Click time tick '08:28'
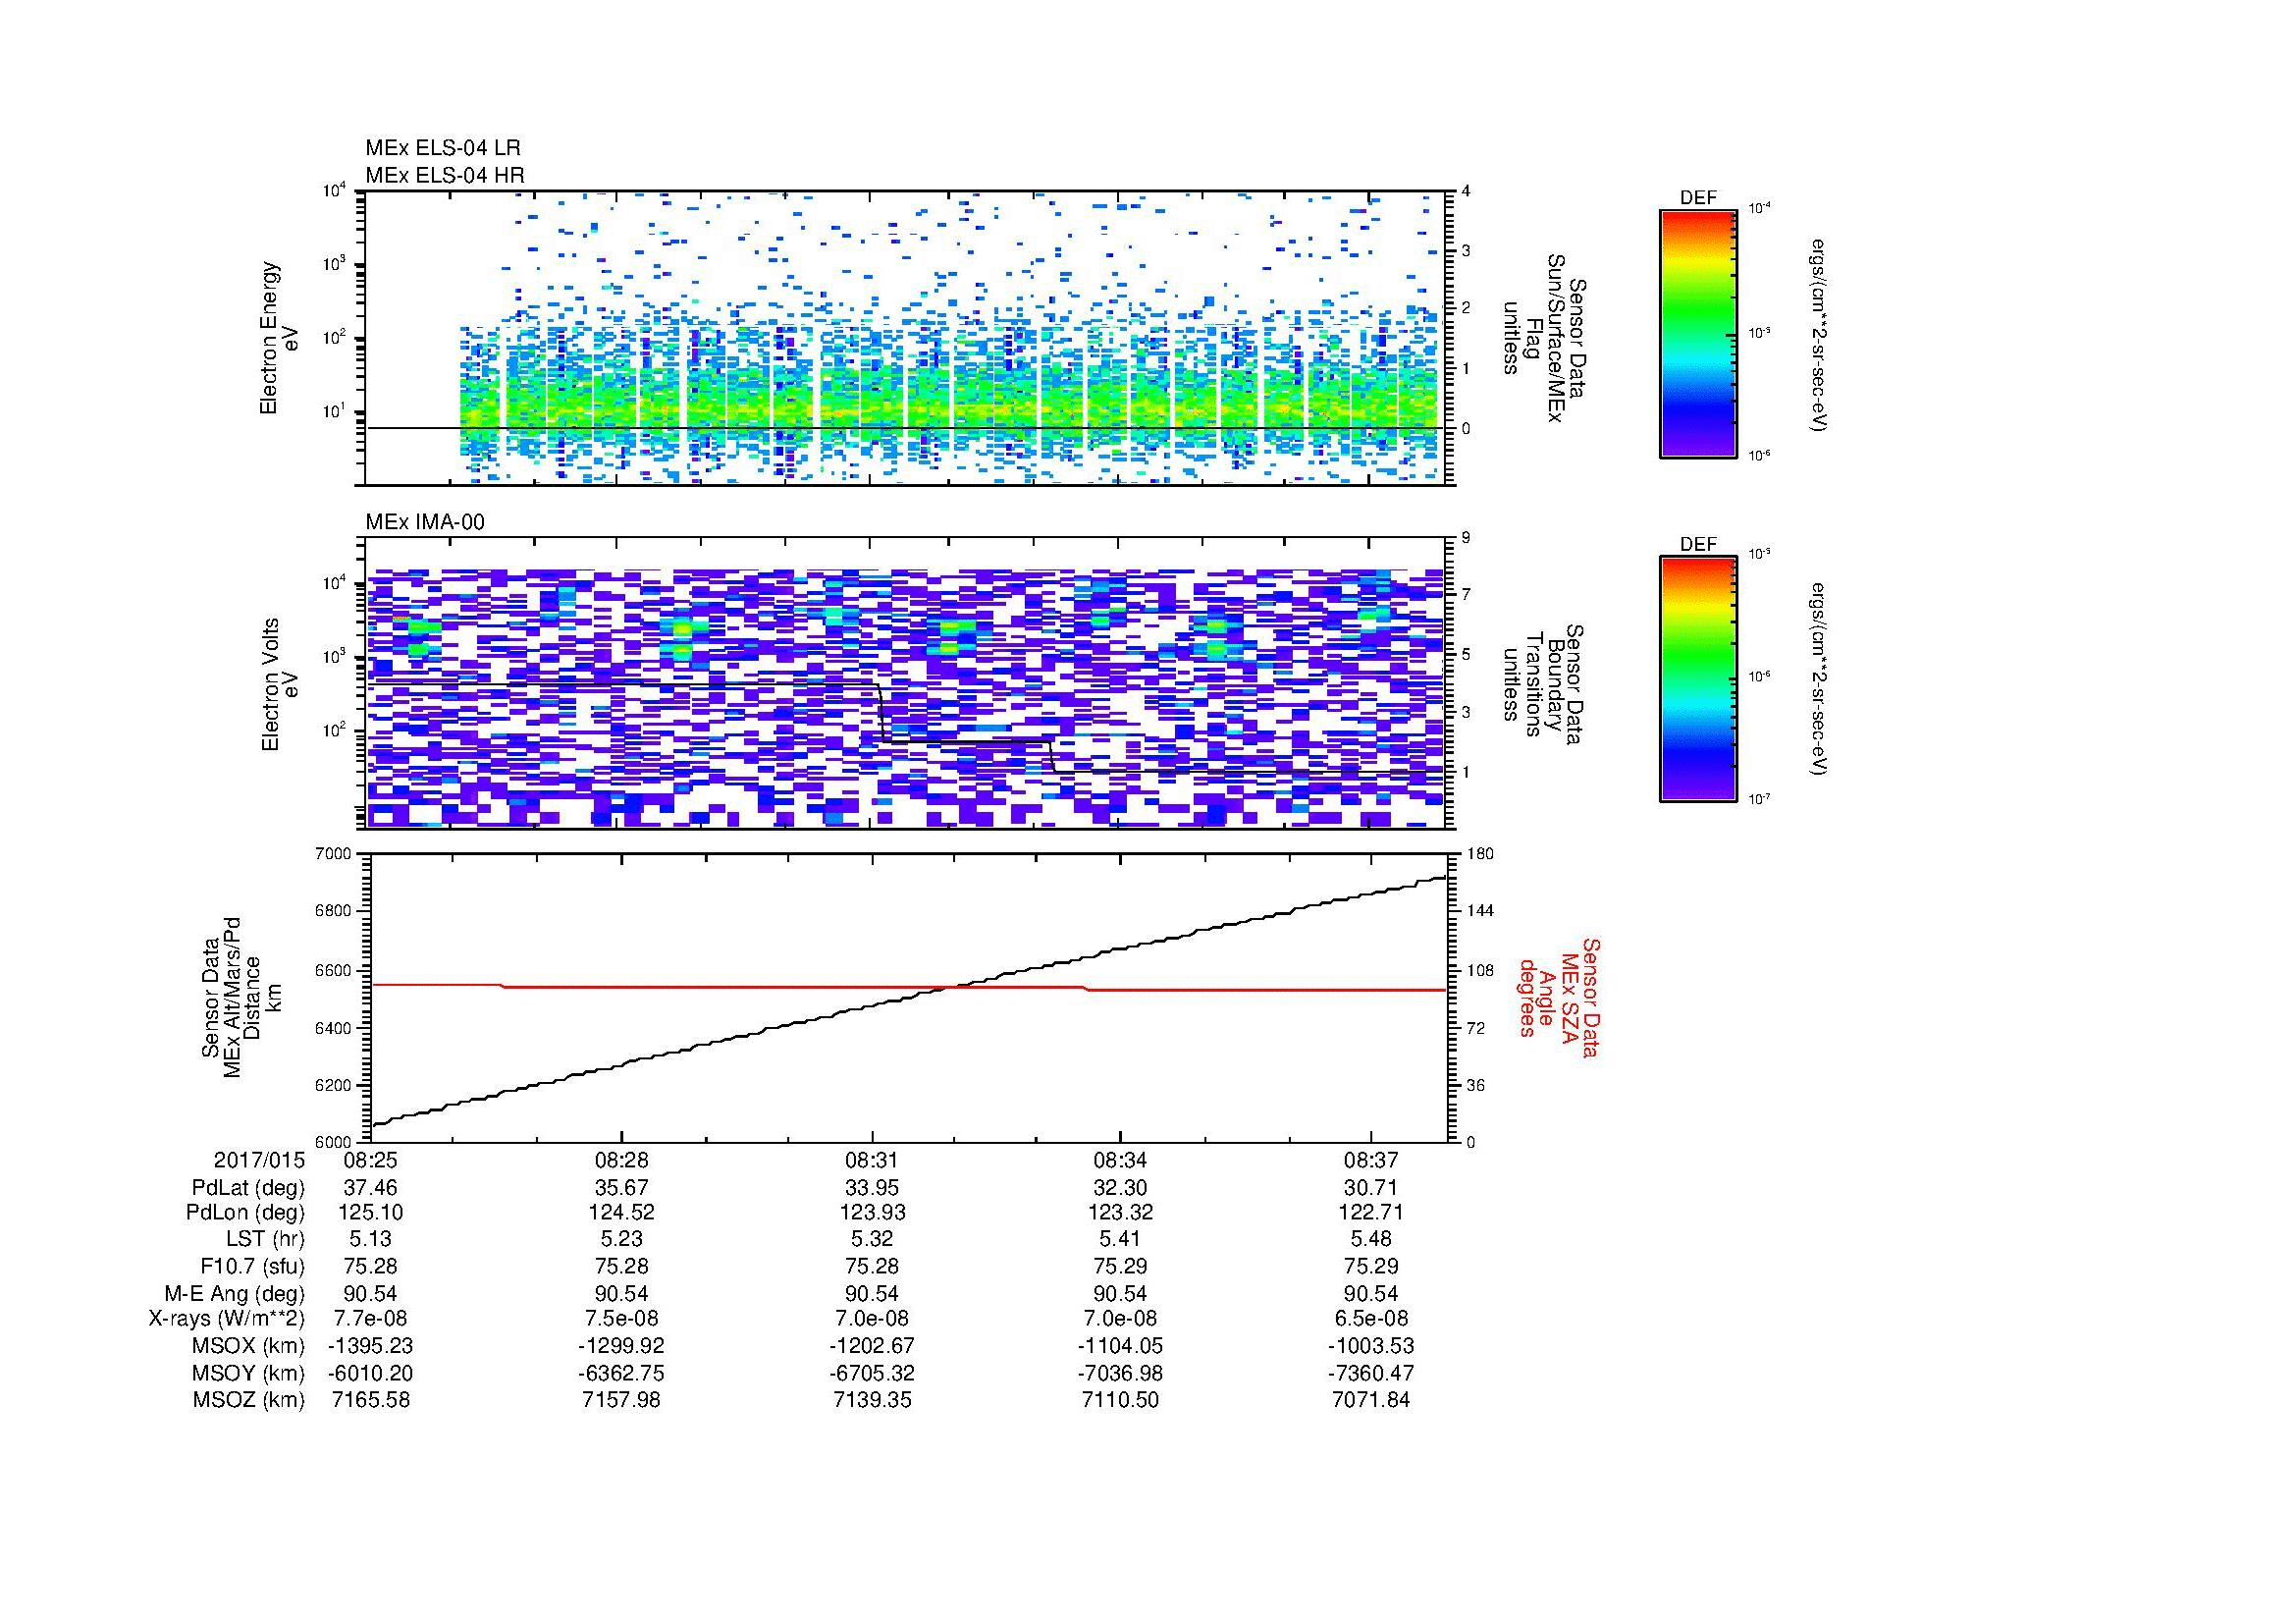This screenshot has width=2296, height=1623. (621, 1161)
